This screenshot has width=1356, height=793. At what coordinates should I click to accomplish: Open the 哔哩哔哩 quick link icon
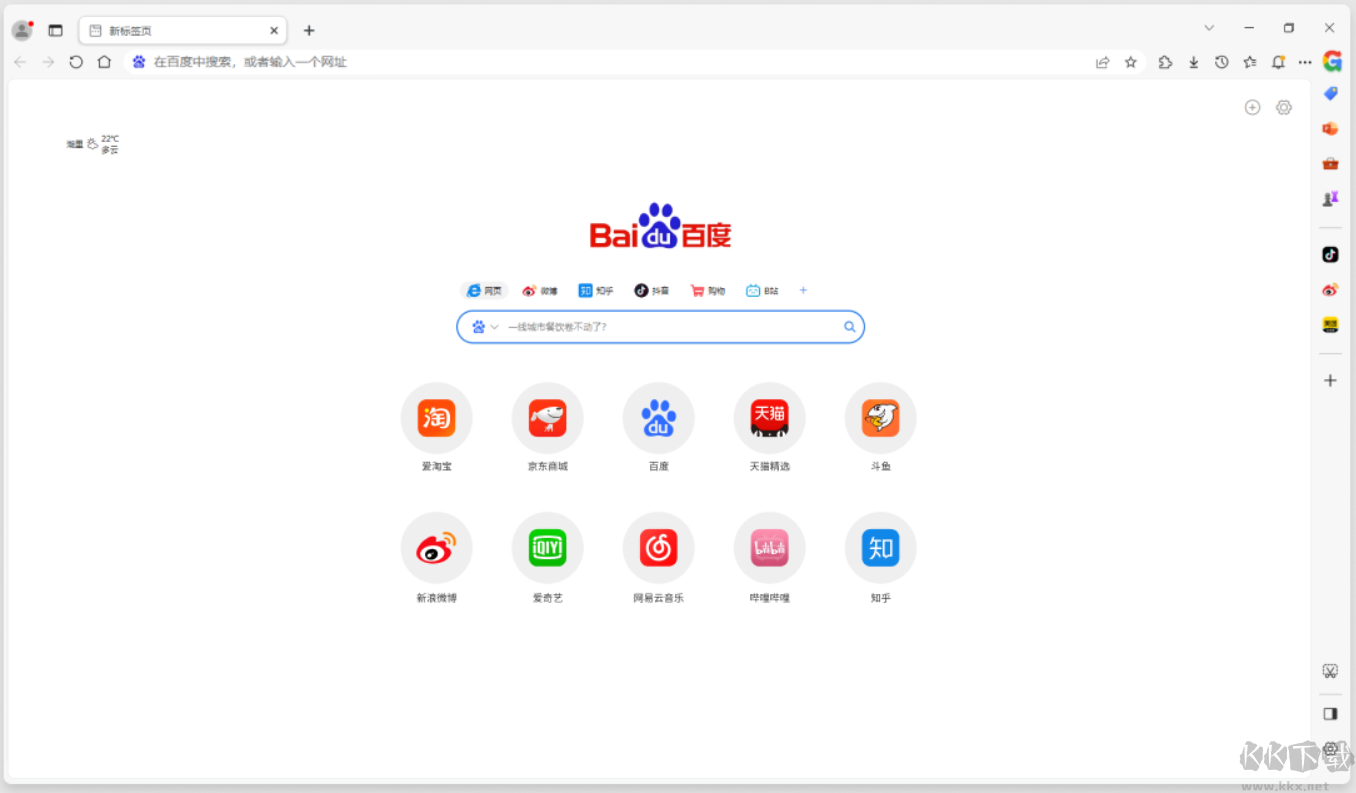click(769, 548)
